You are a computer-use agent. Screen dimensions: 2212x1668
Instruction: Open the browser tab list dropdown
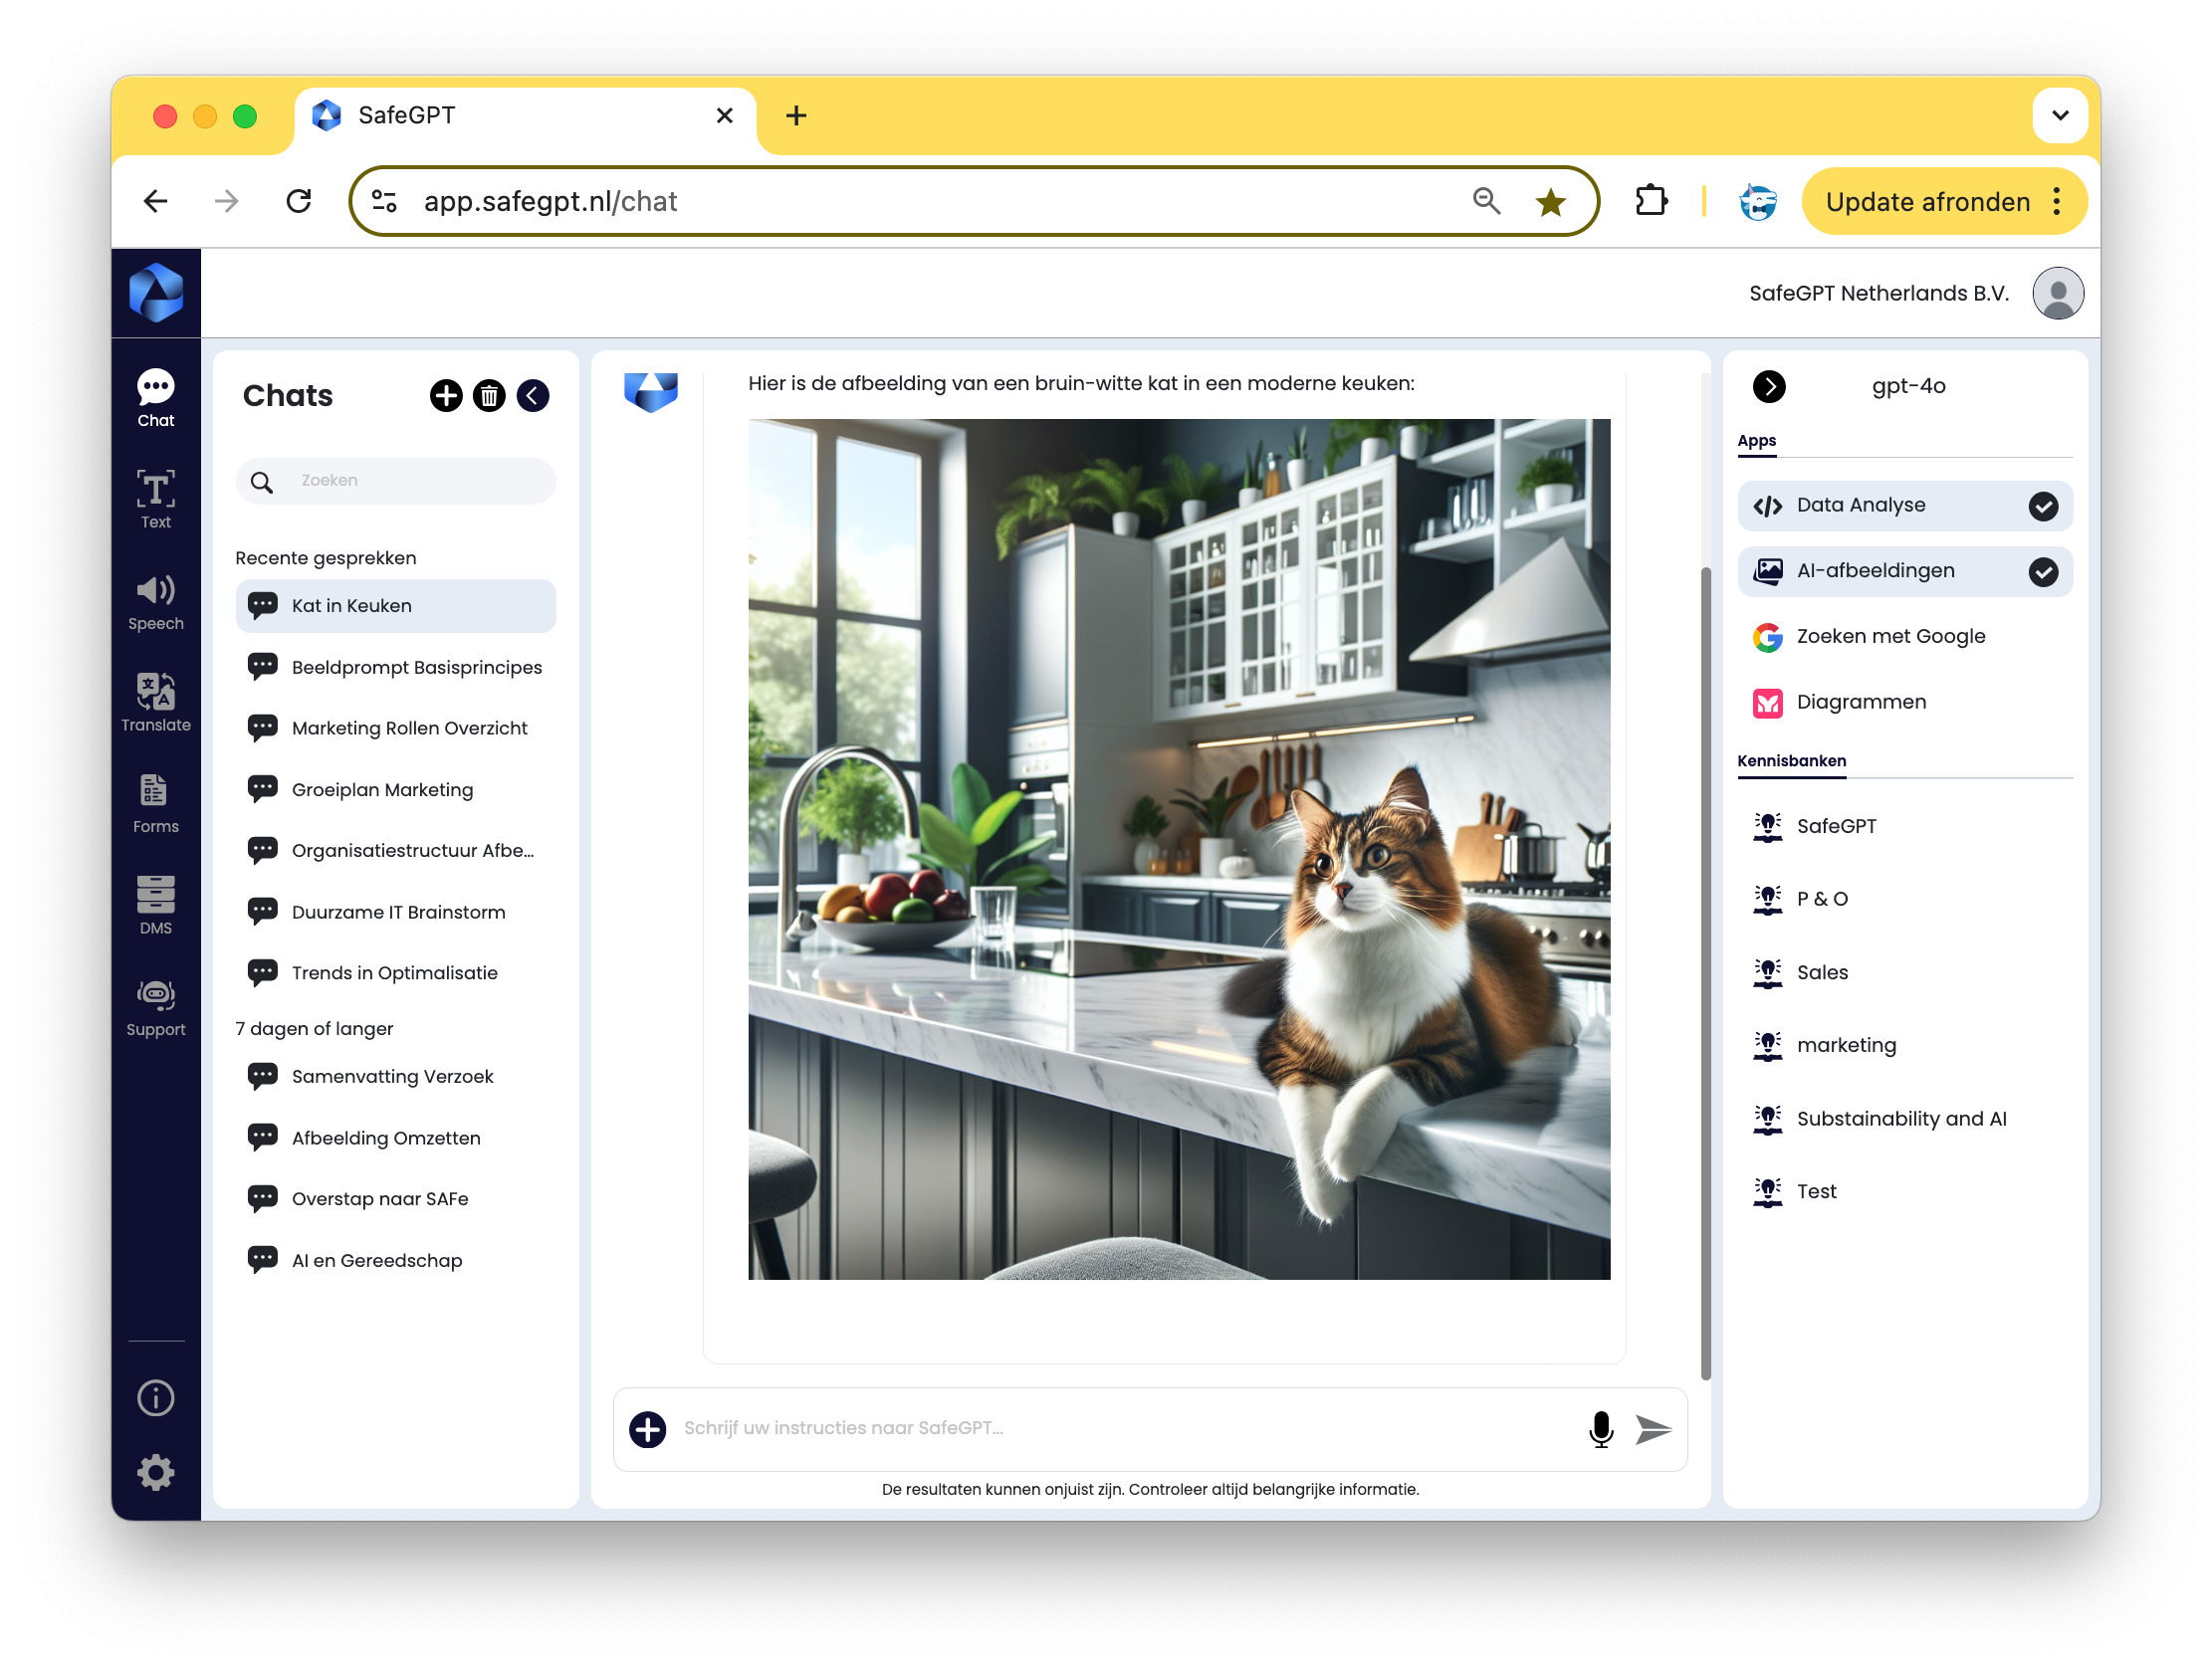click(x=2059, y=116)
